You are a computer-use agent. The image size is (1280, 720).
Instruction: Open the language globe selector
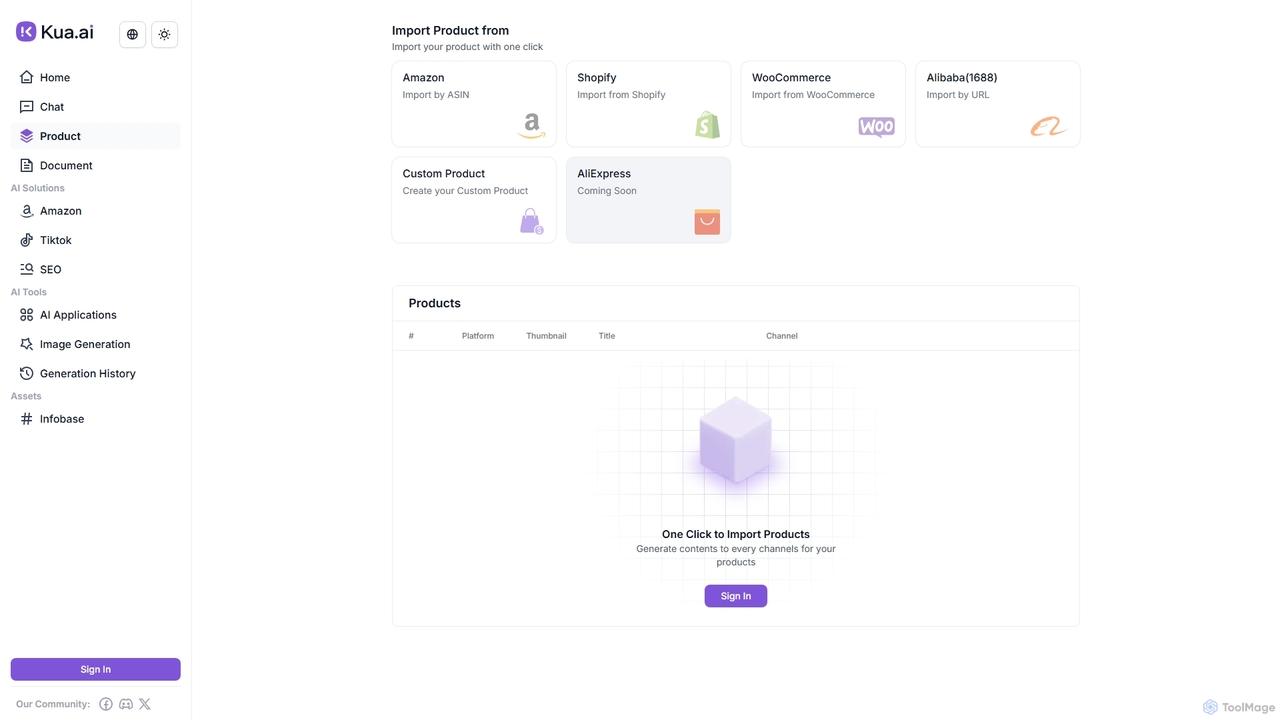click(x=132, y=34)
